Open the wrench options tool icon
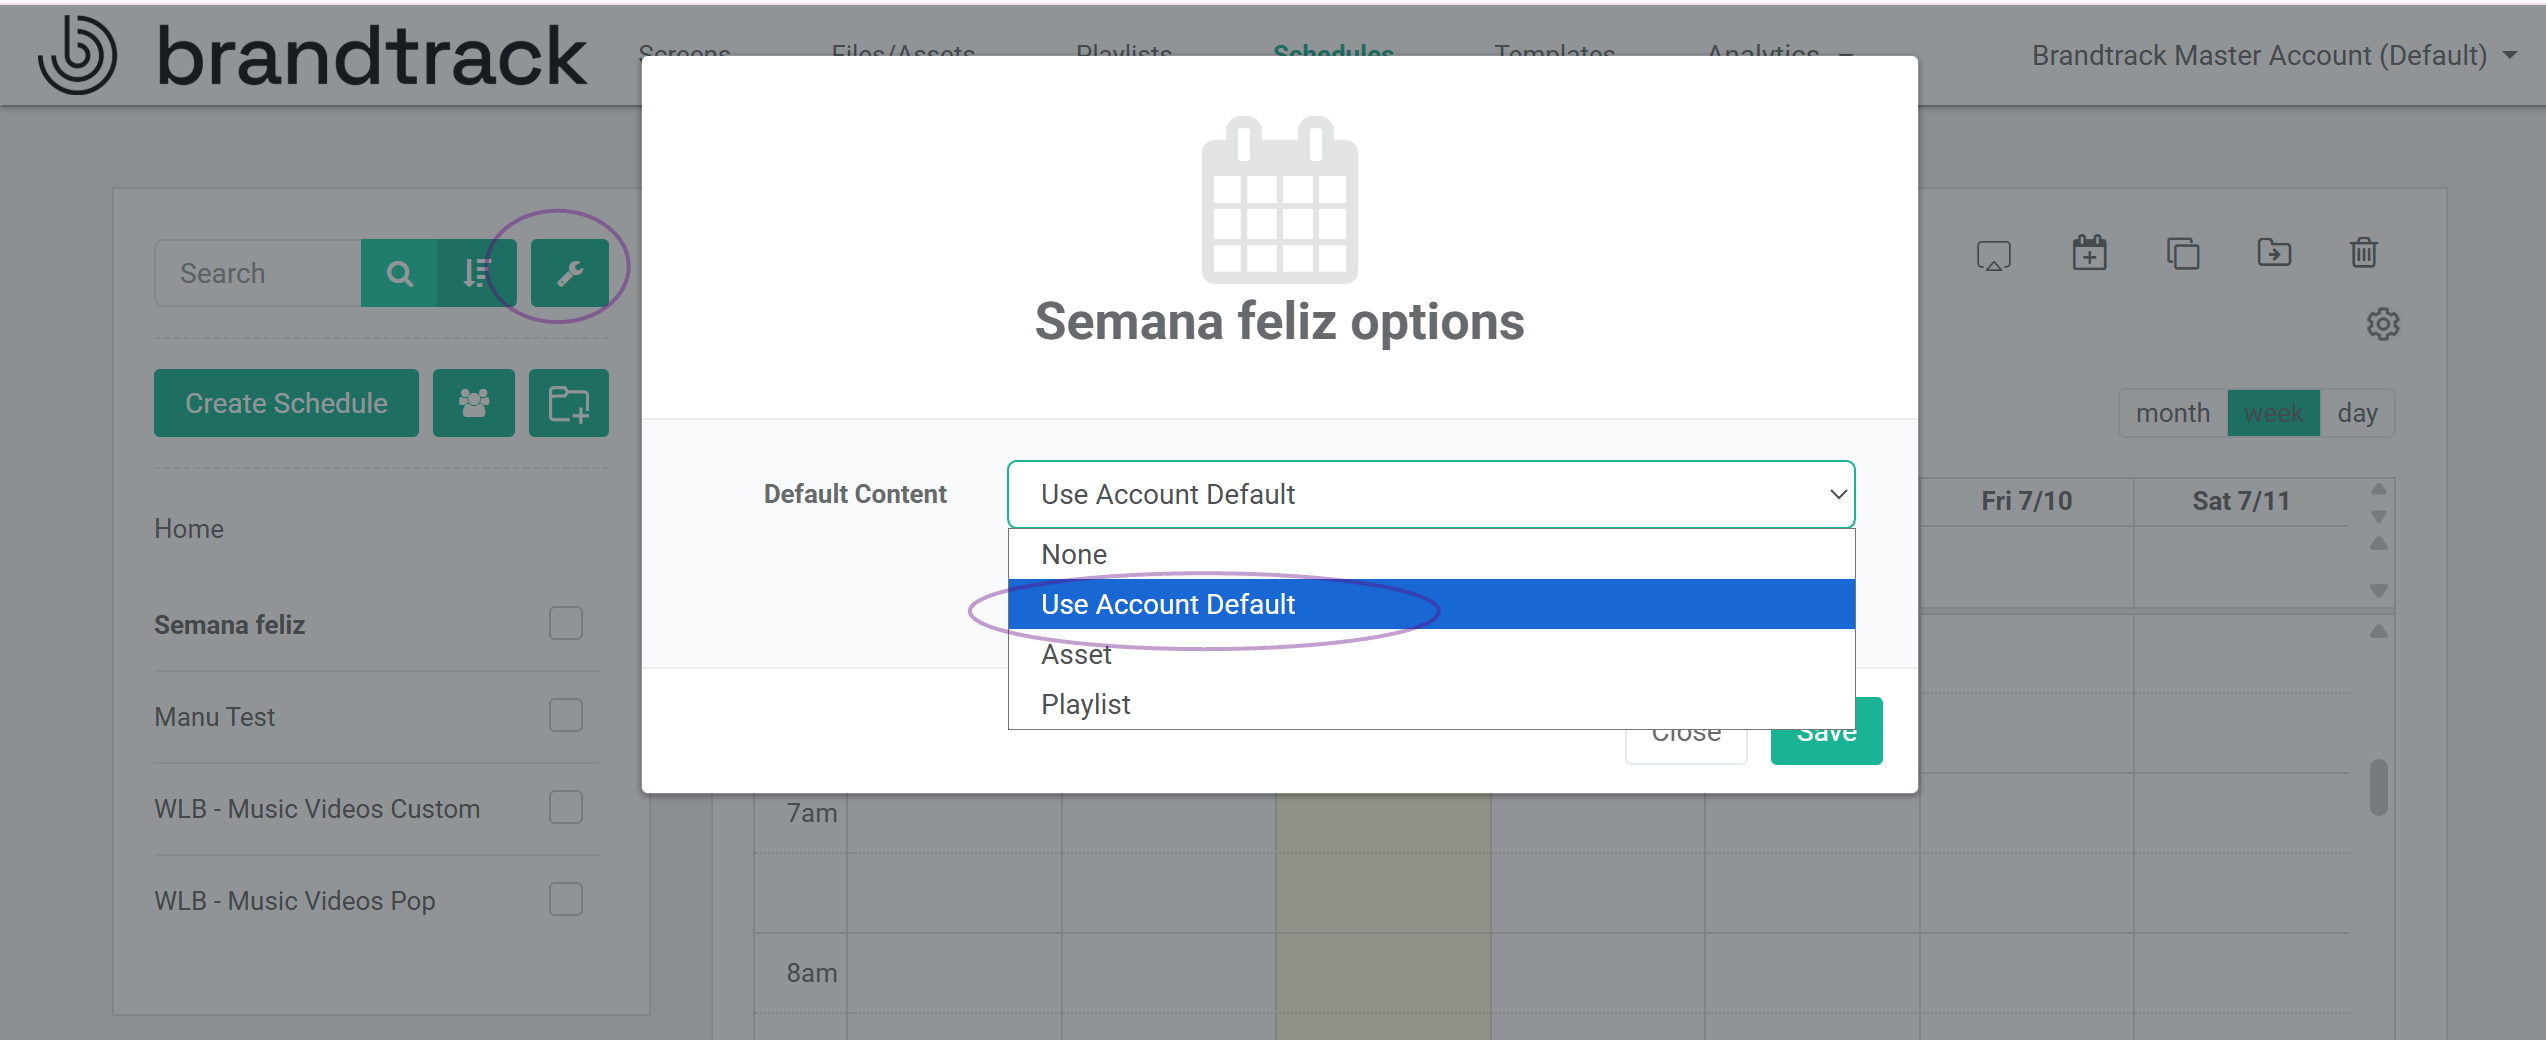Screen dimensions: 2546x1040 570,273
